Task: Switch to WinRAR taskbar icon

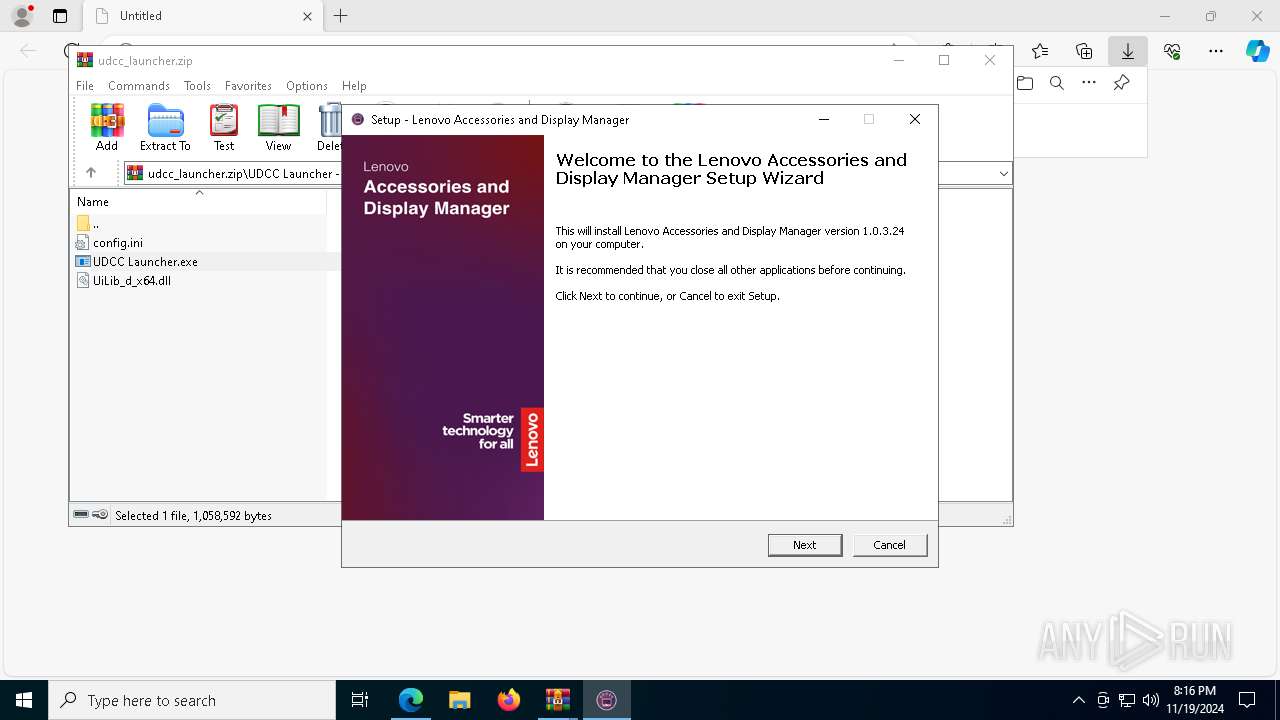Action: [558, 700]
